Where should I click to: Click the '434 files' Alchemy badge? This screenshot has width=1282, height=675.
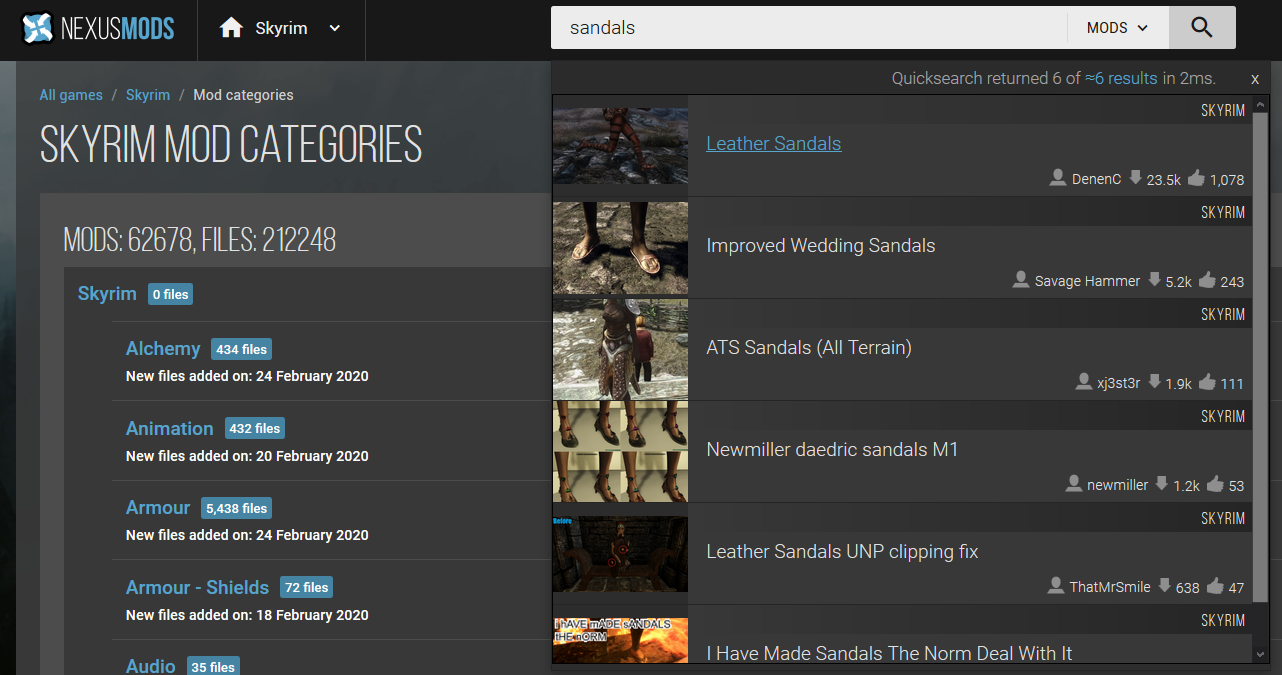tap(241, 349)
